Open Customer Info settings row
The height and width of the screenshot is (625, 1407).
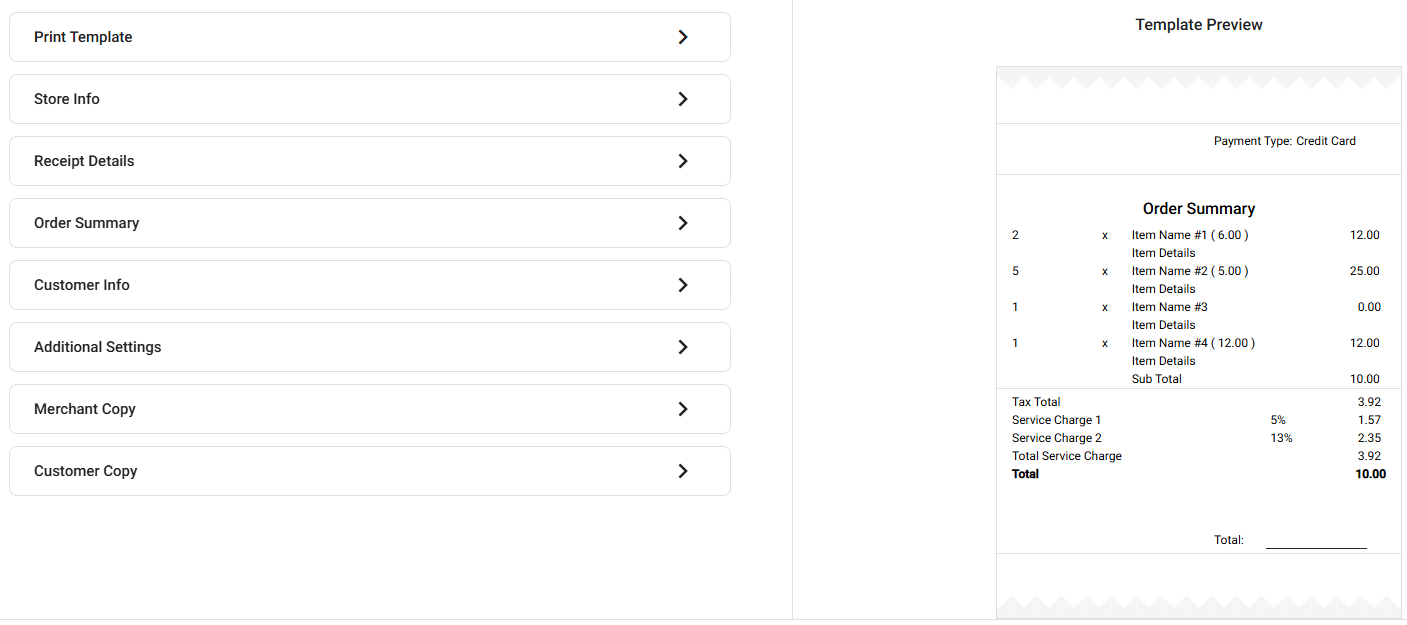[x=82, y=285]
